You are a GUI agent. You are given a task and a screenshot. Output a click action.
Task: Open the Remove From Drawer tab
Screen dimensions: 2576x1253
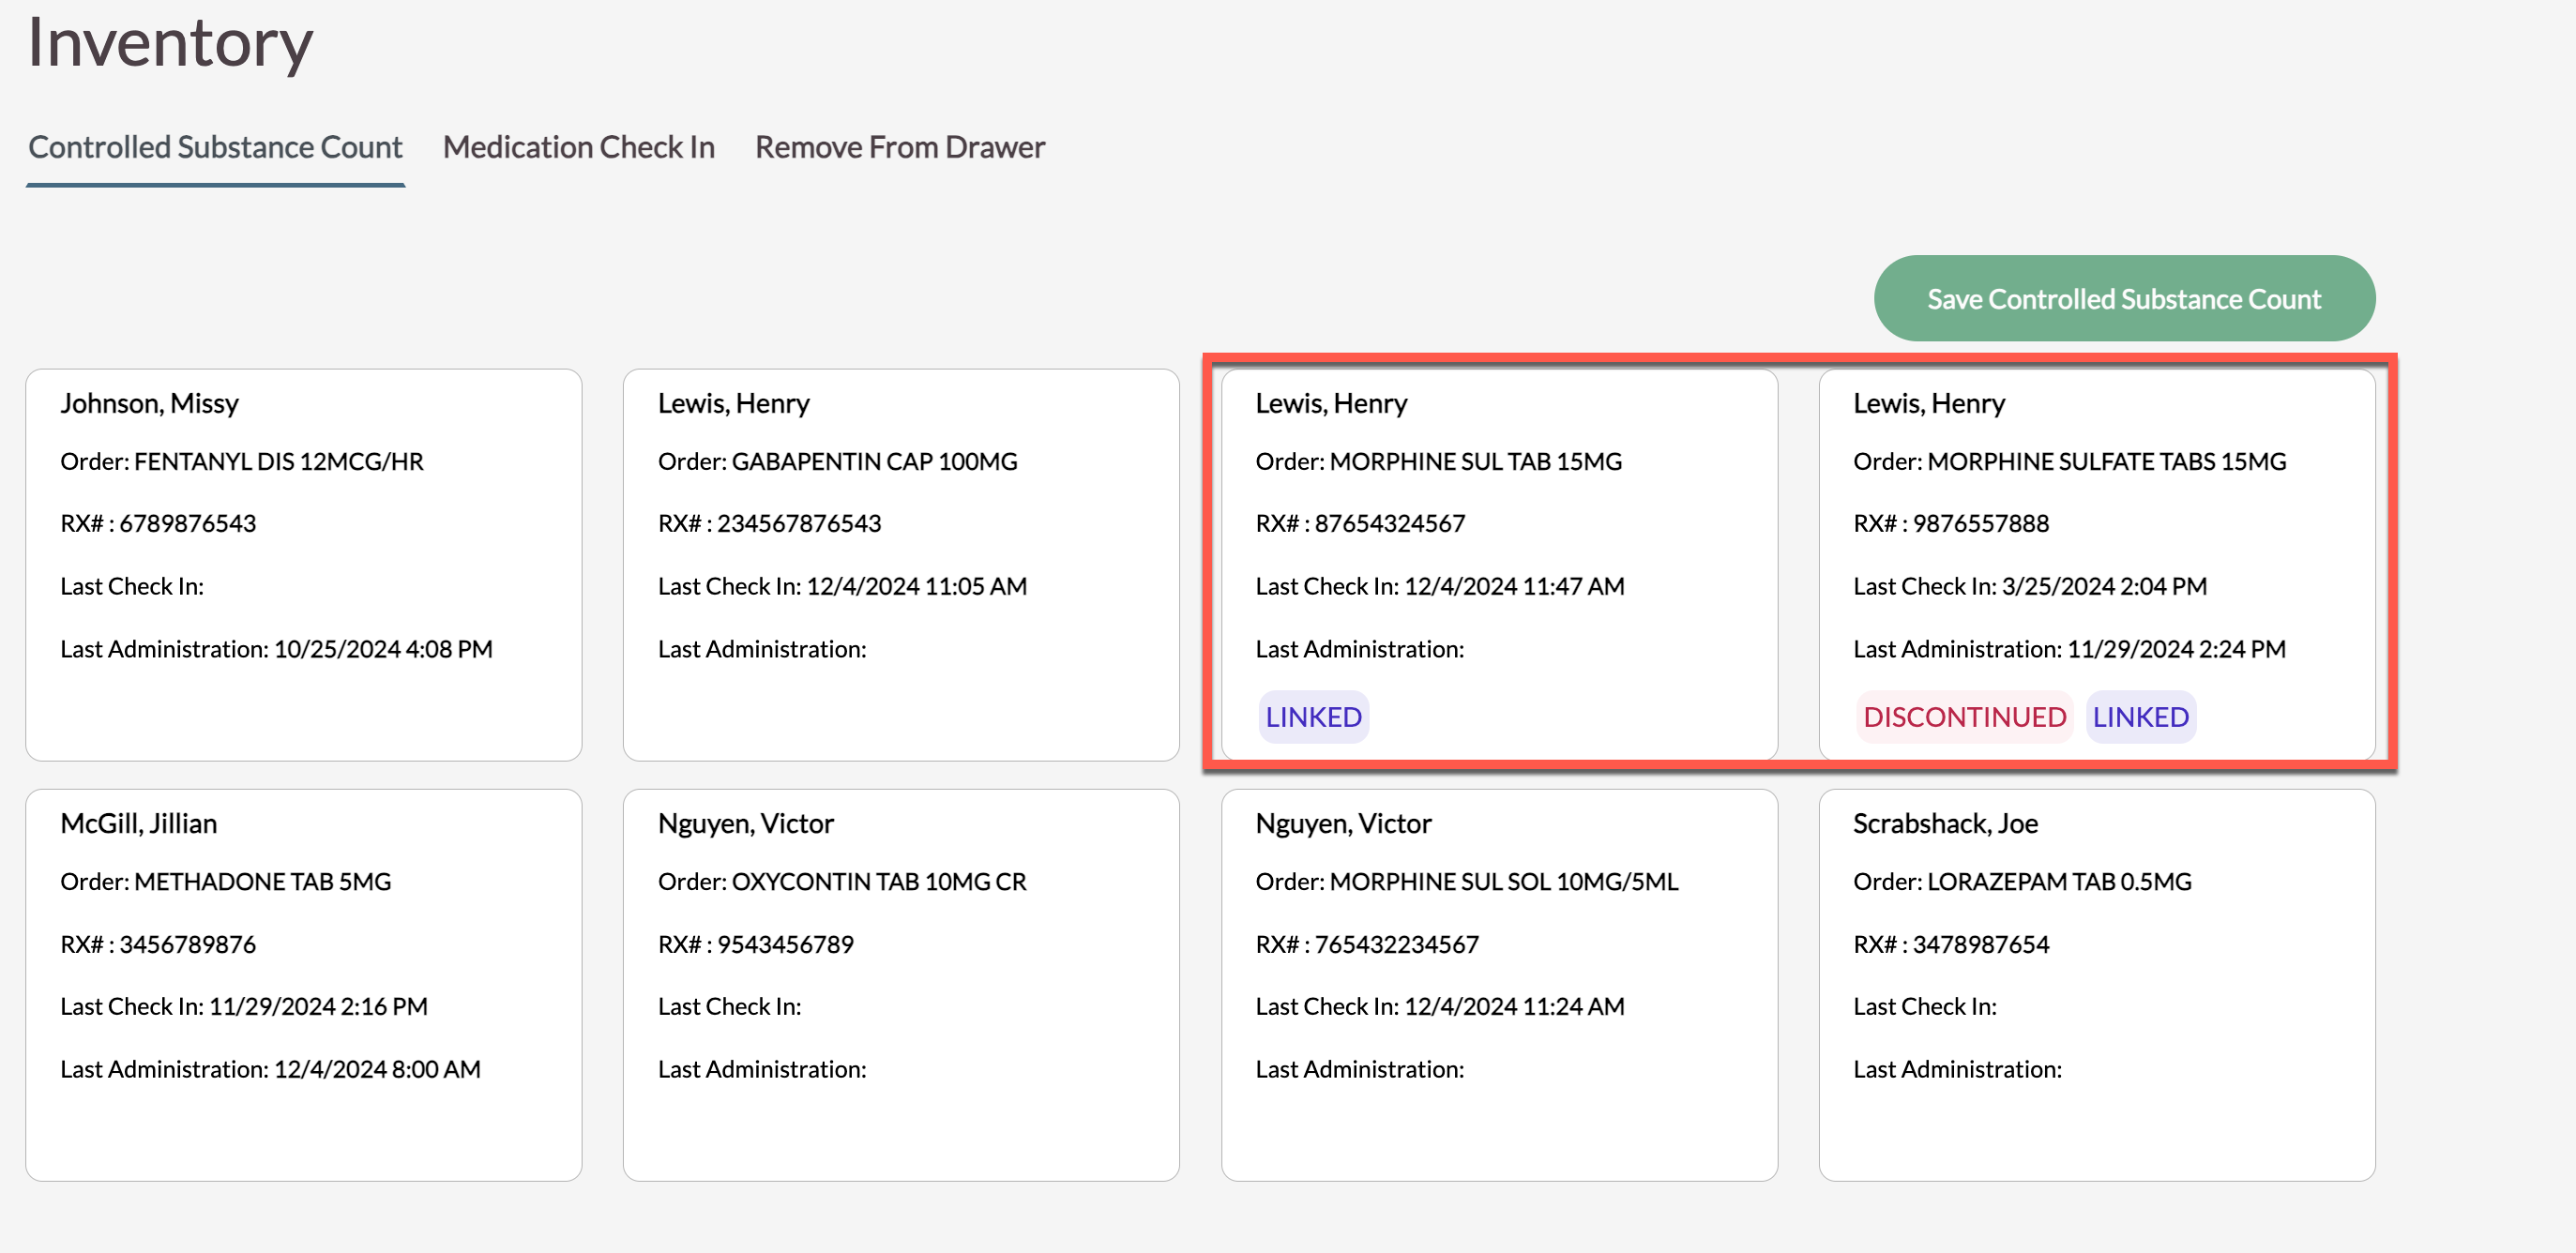[x=899, y=147]
